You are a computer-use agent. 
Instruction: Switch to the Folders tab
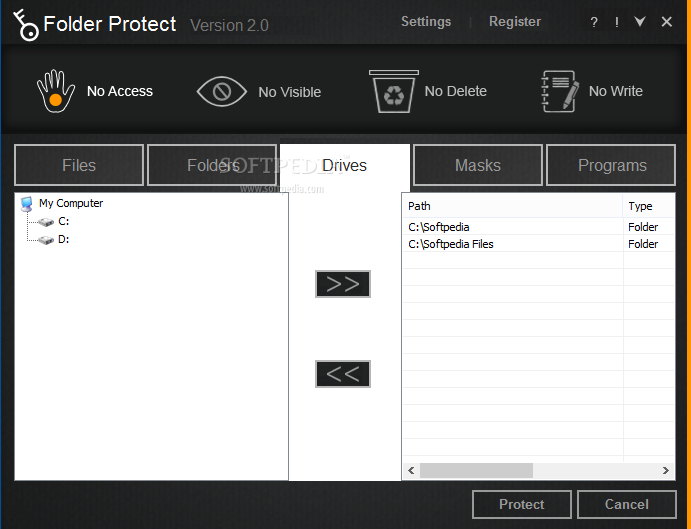(212, 165)
